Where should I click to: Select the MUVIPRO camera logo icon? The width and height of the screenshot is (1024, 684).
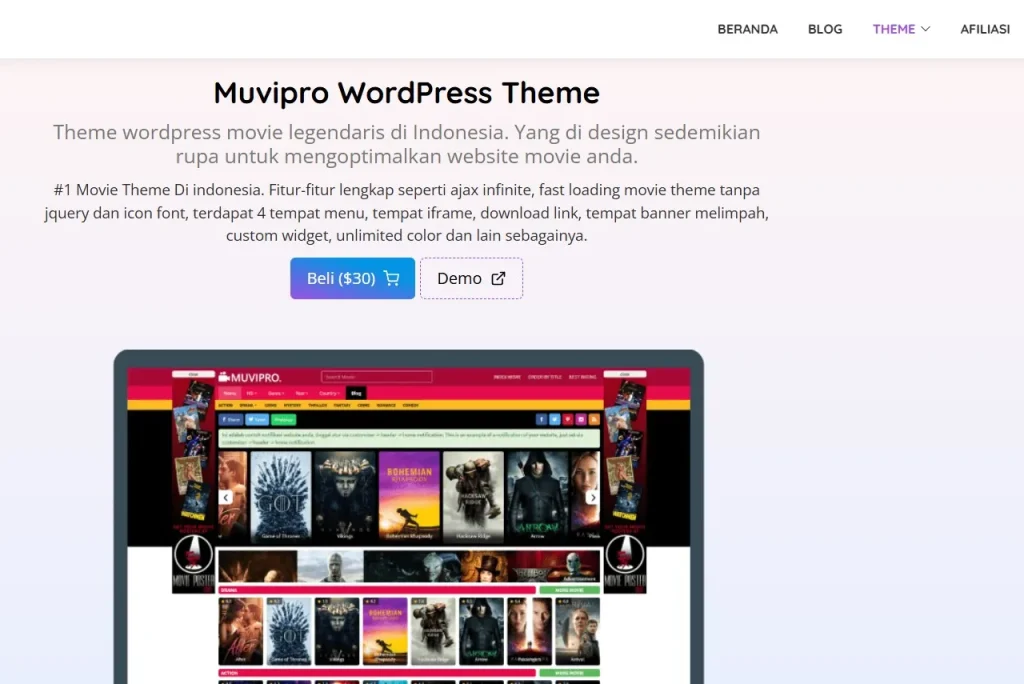[225, 377]
